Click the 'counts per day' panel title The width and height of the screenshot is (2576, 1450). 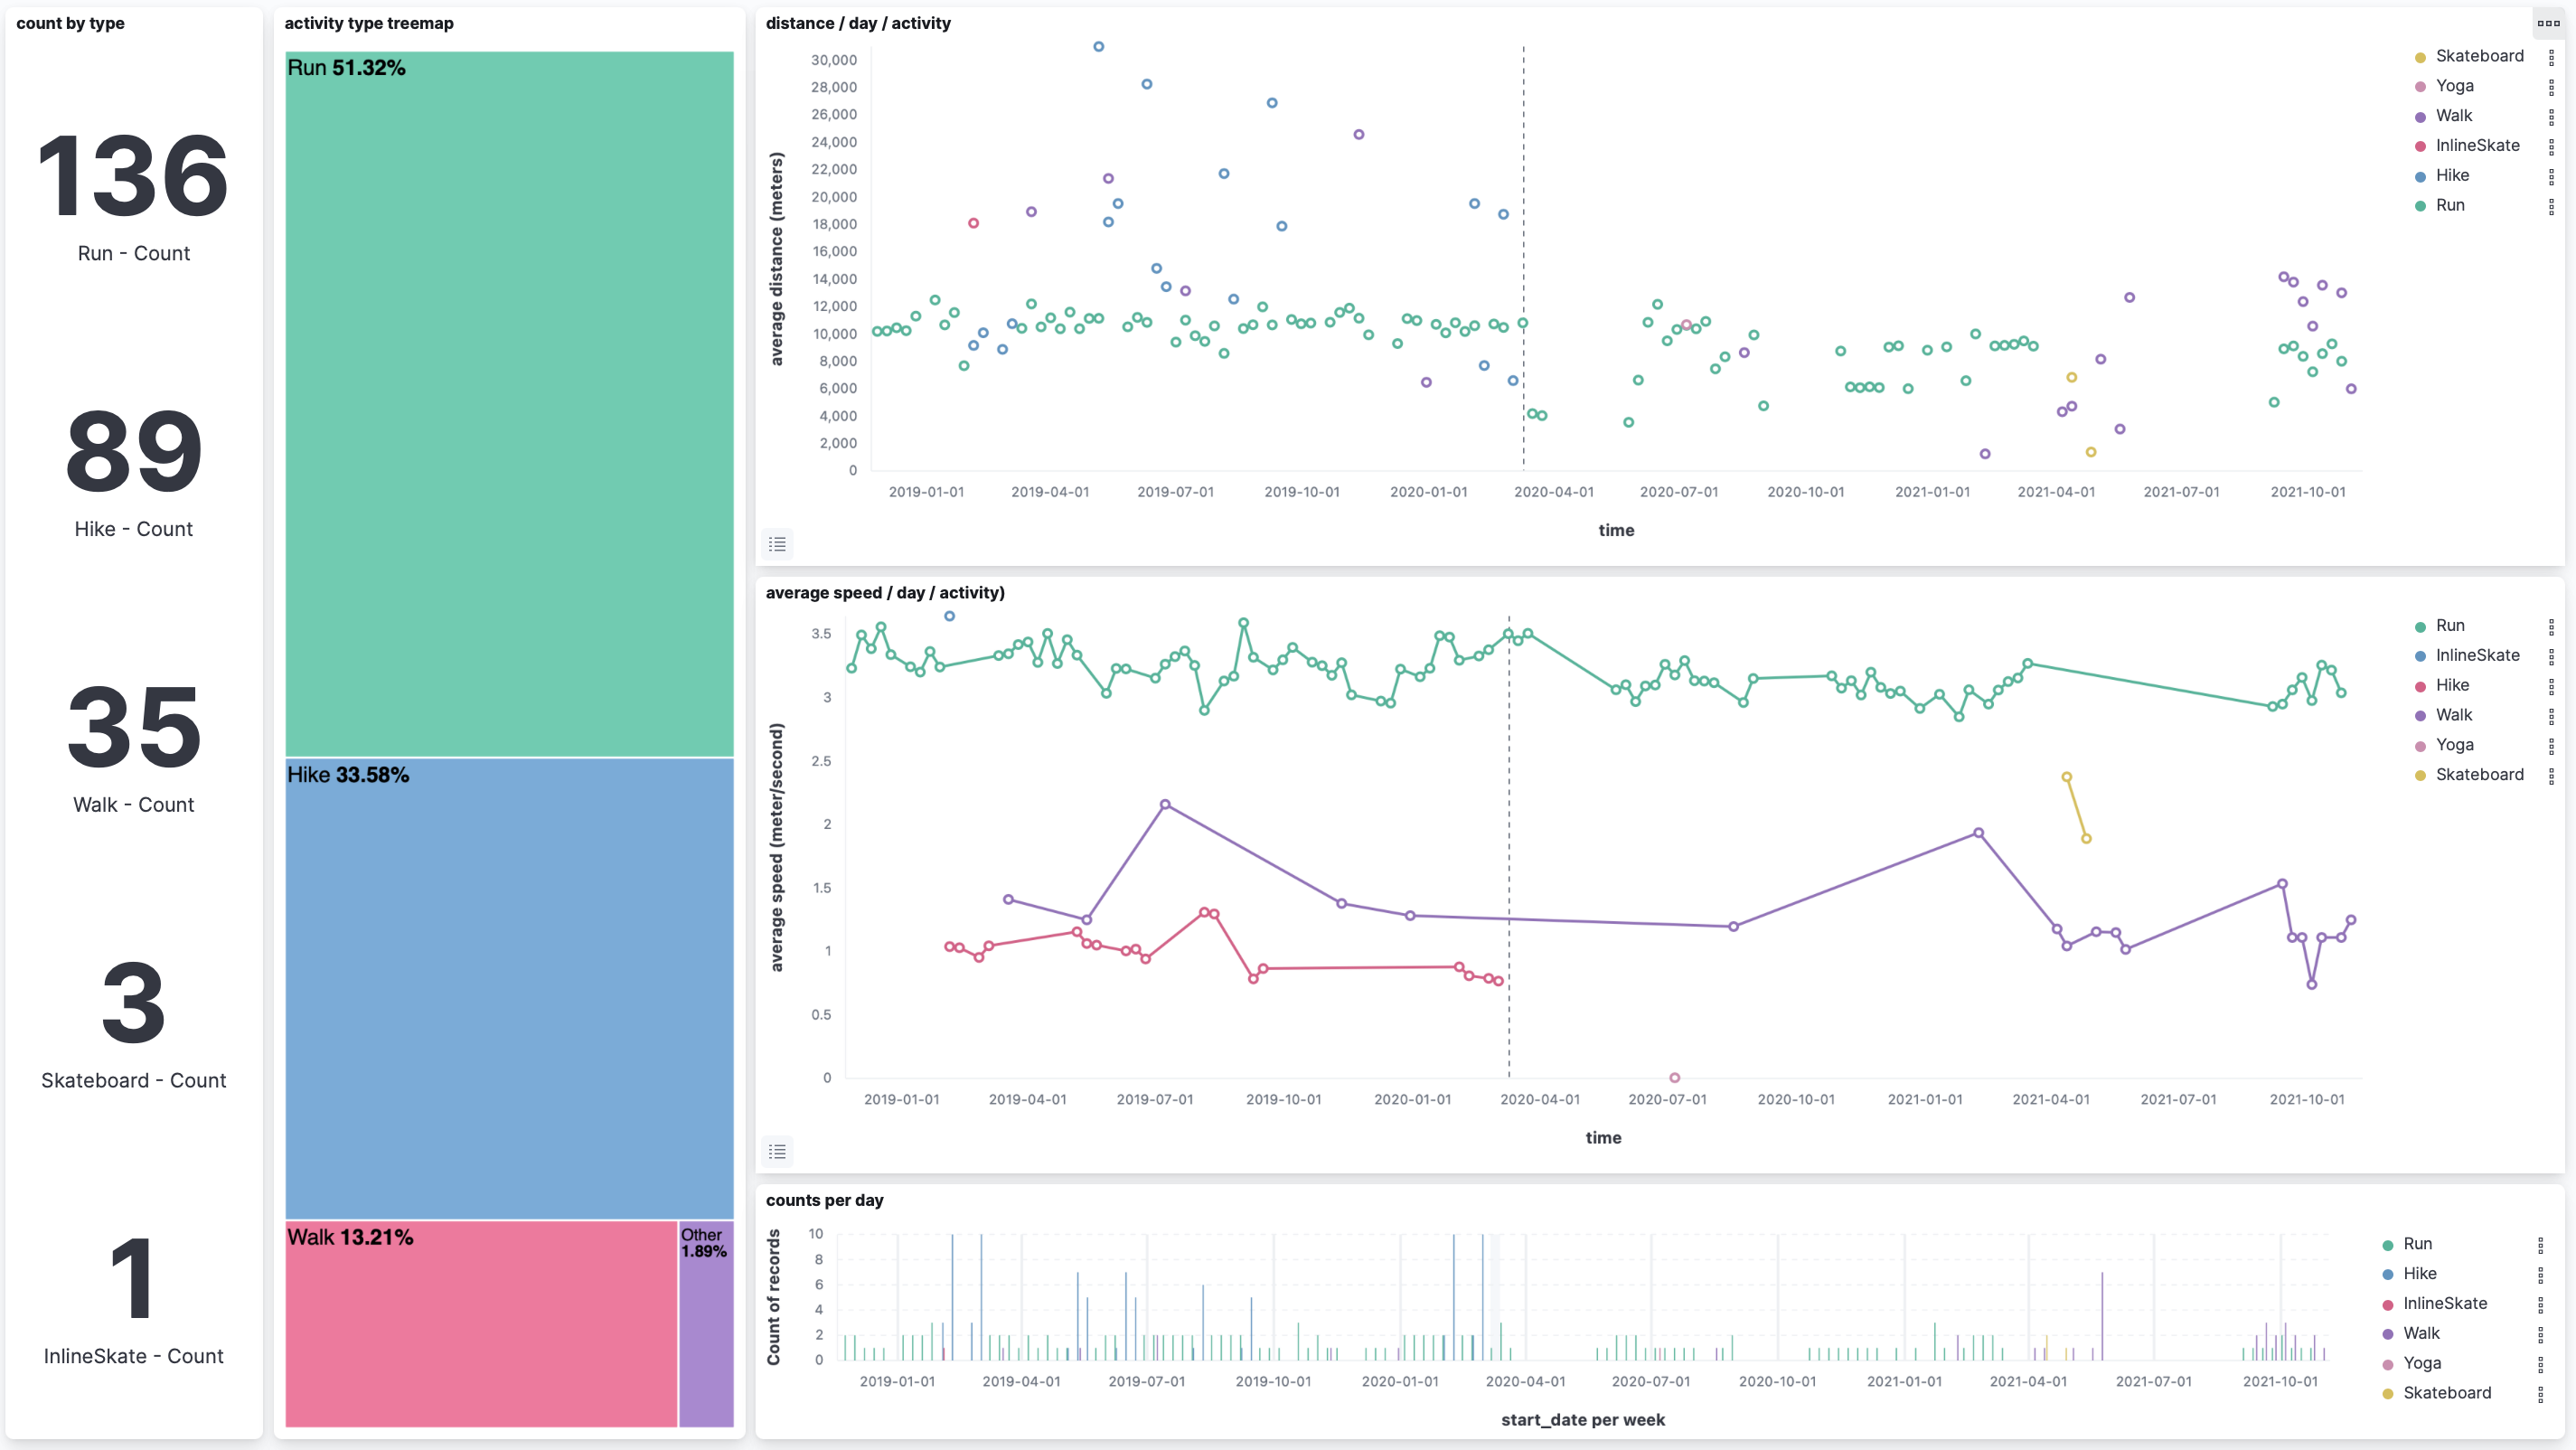(824, 1200)
